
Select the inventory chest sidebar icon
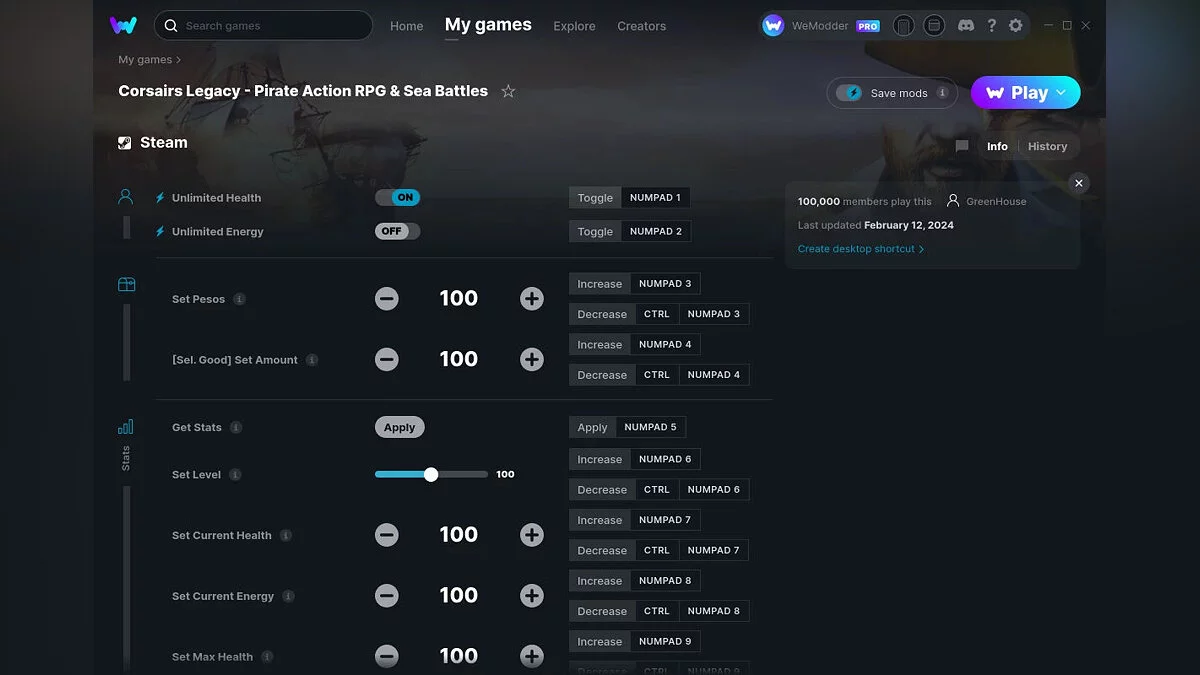click(126, 285)
